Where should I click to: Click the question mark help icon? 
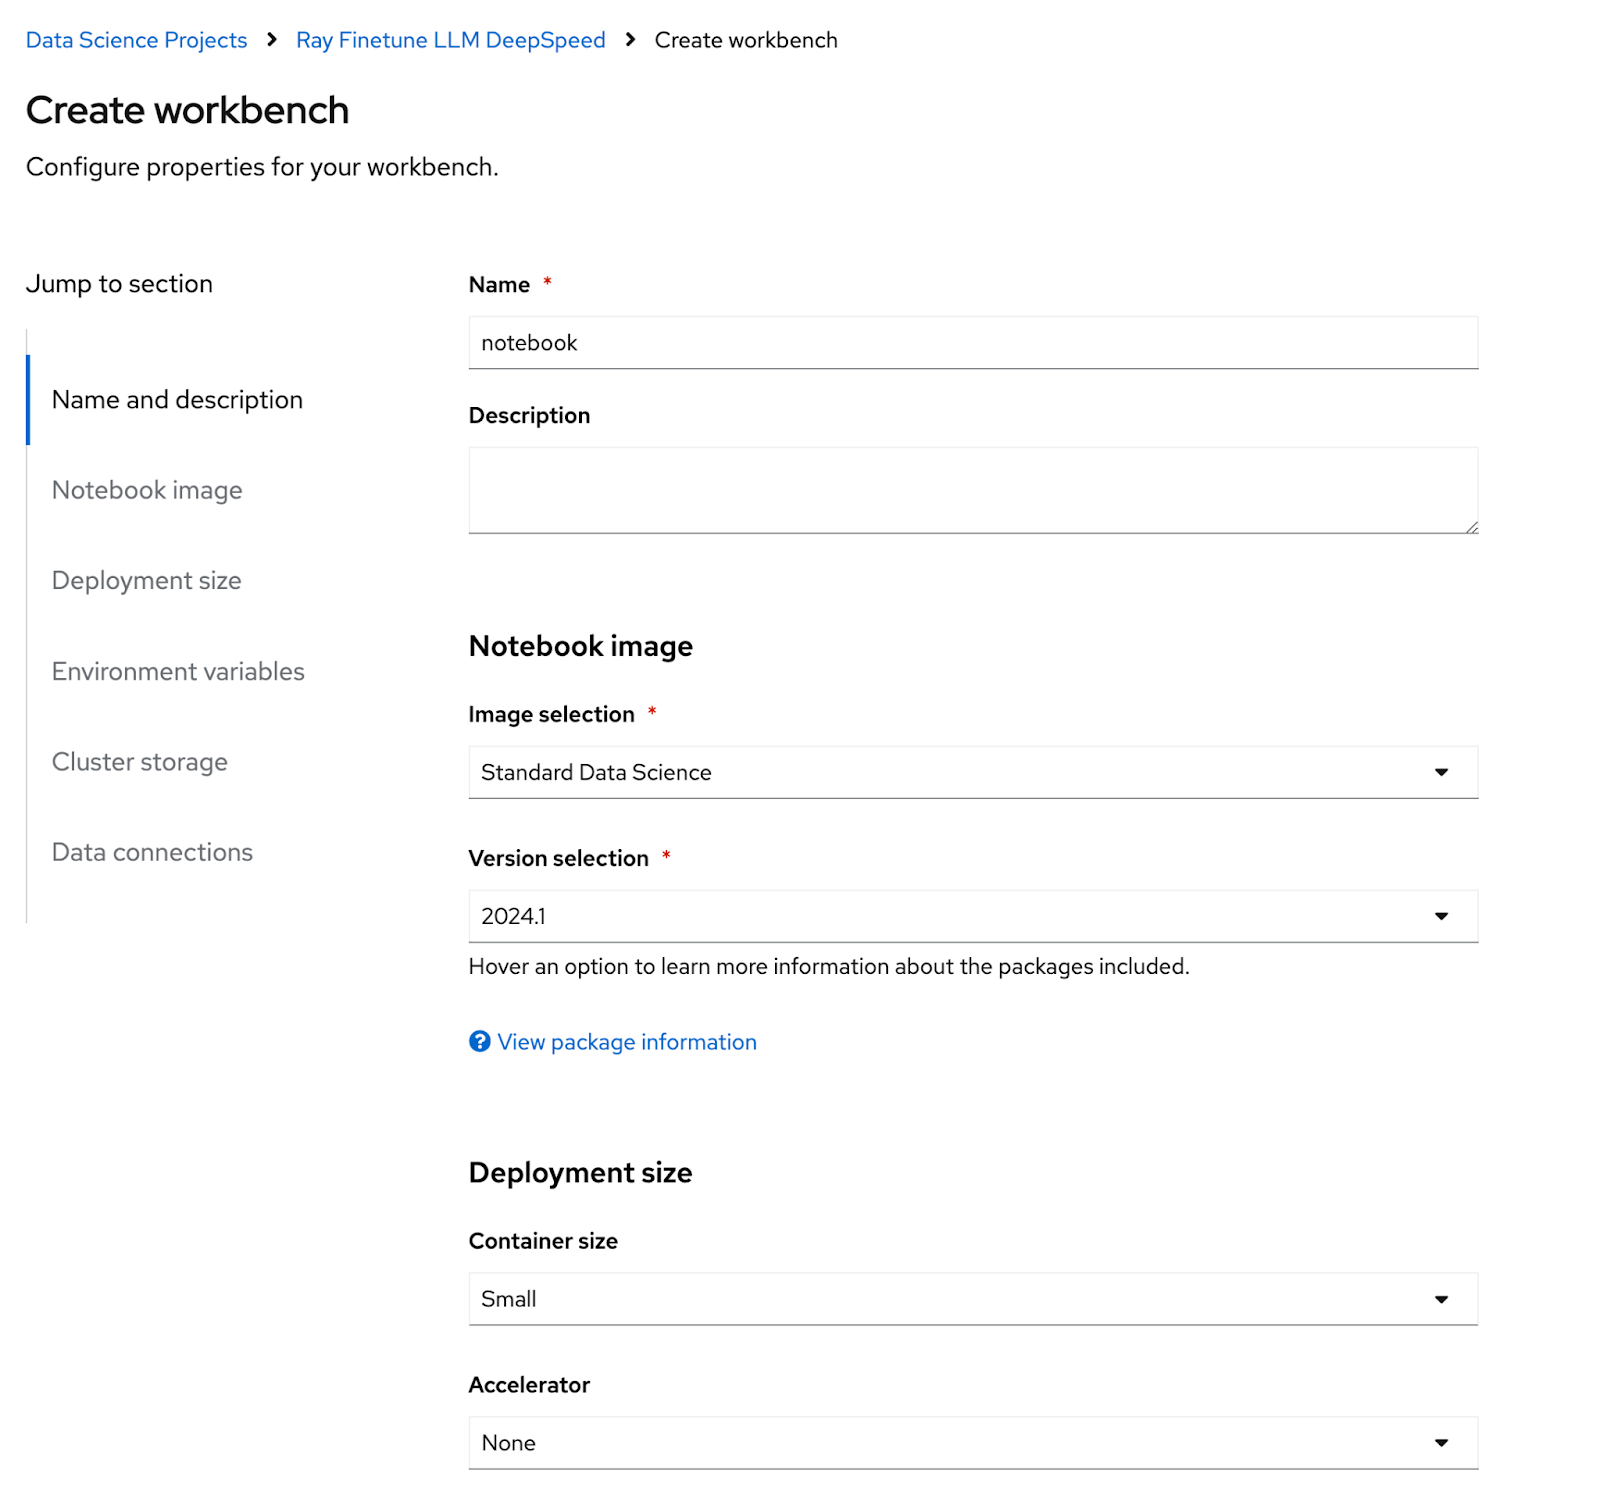(480, 1042)
